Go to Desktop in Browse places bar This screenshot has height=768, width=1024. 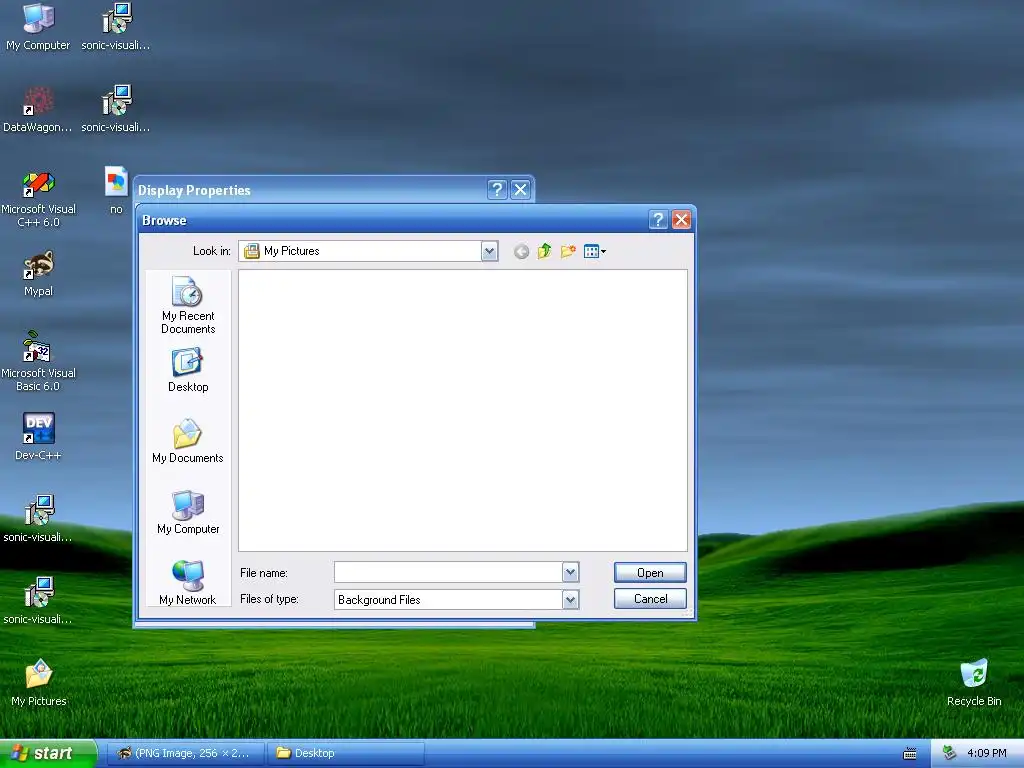[x=188, y=370]
